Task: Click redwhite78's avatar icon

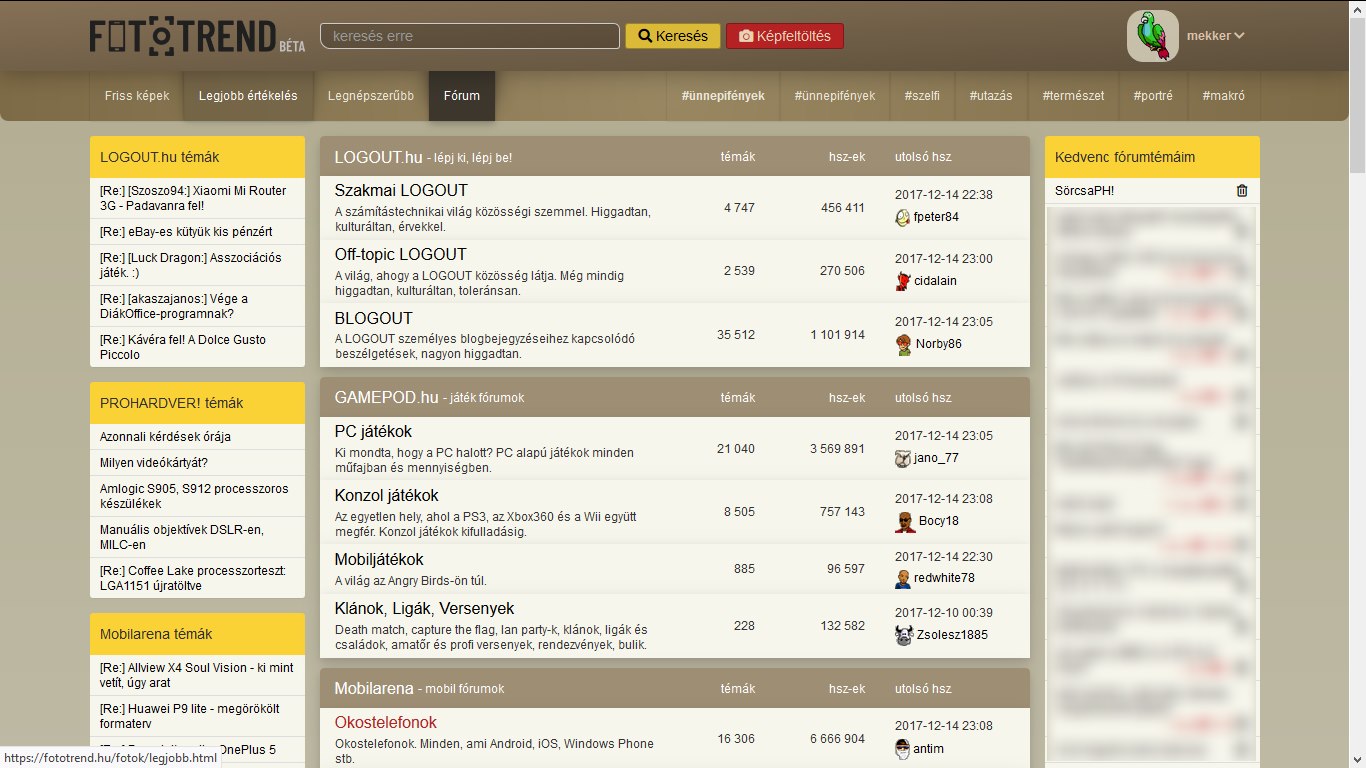Action: coord(903,578)
